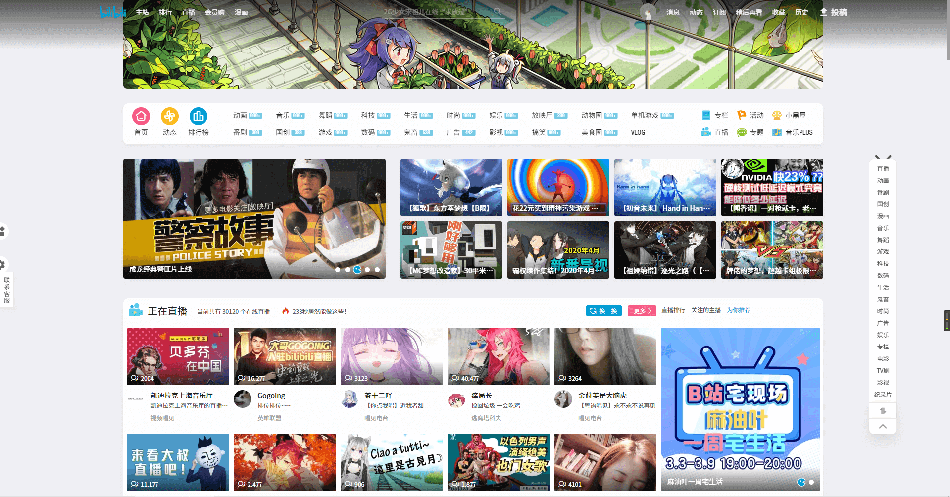950x497 pixels.
Task: Open 稍后再看 in the top header
Action: [749, 12]
